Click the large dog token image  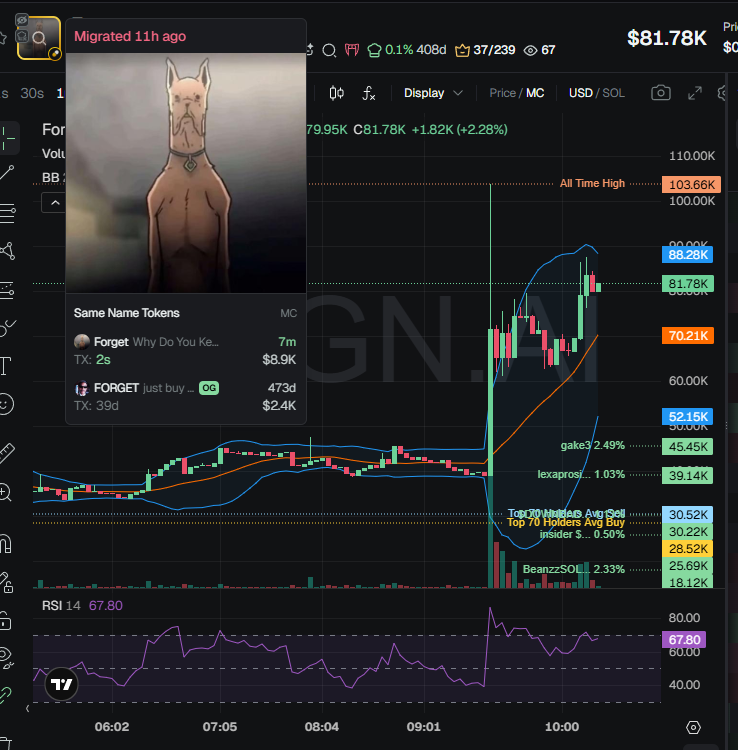186,173
